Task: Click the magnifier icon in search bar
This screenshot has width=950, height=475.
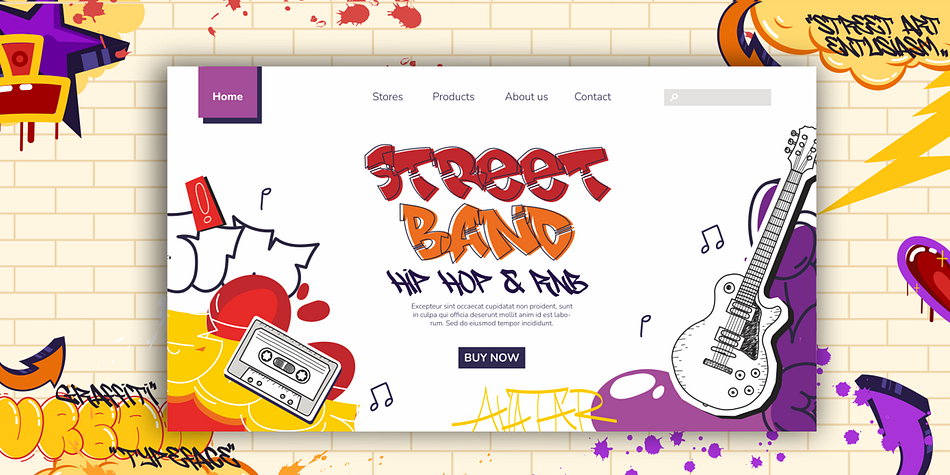Action: [674, 98]
